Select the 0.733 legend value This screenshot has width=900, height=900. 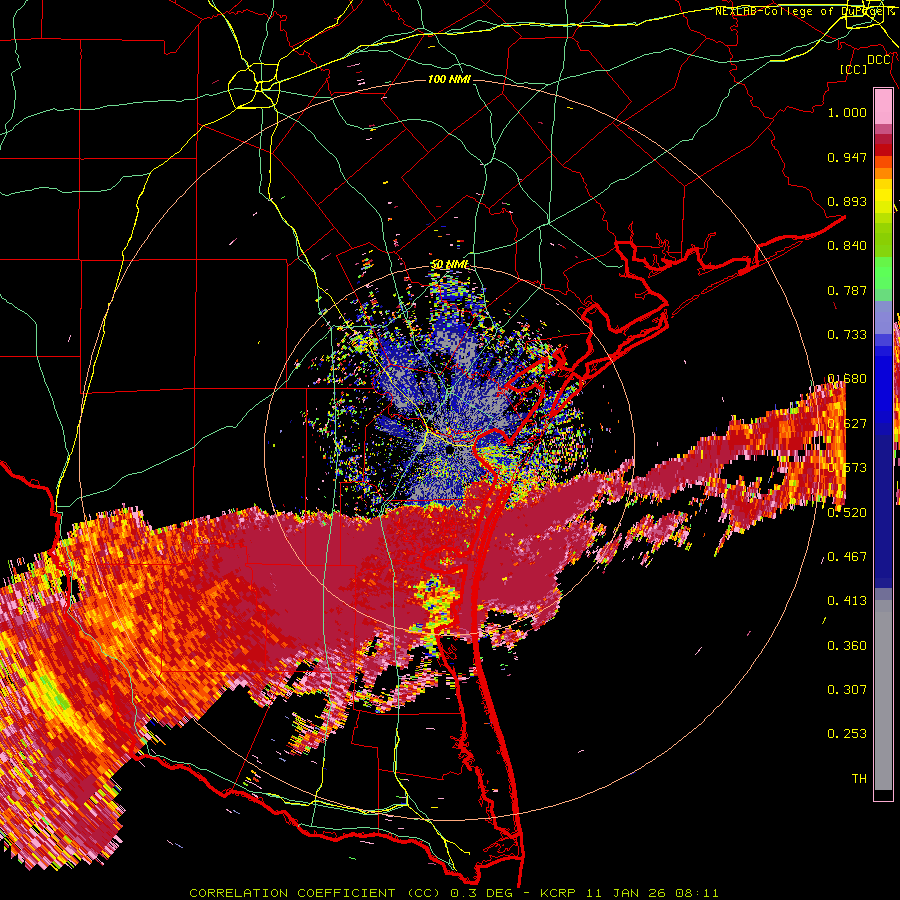(847, 335)
